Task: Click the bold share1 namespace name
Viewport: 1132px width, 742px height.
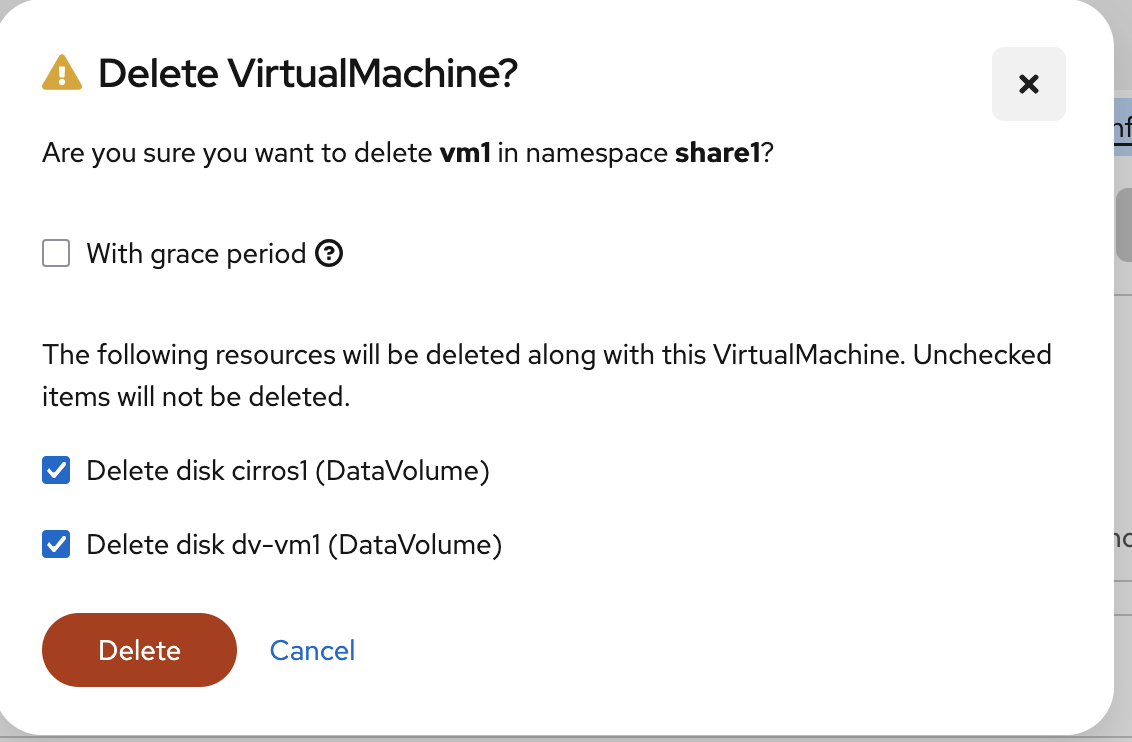Action: [718, 154]
